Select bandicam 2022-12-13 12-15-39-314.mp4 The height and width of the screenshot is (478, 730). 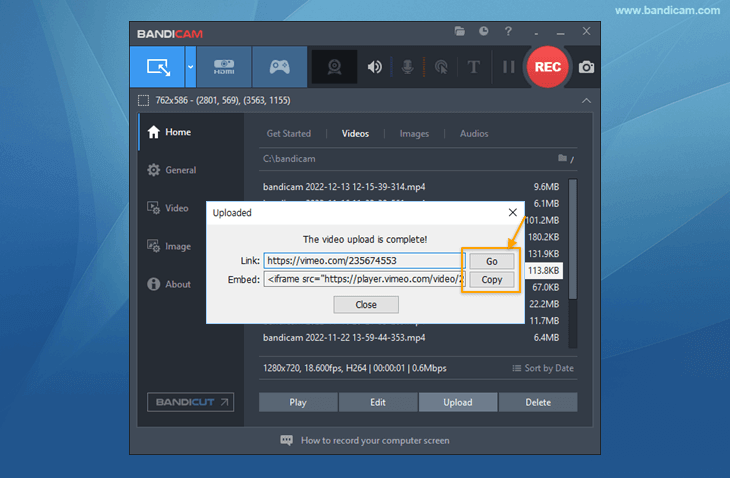tap(344, 187)
